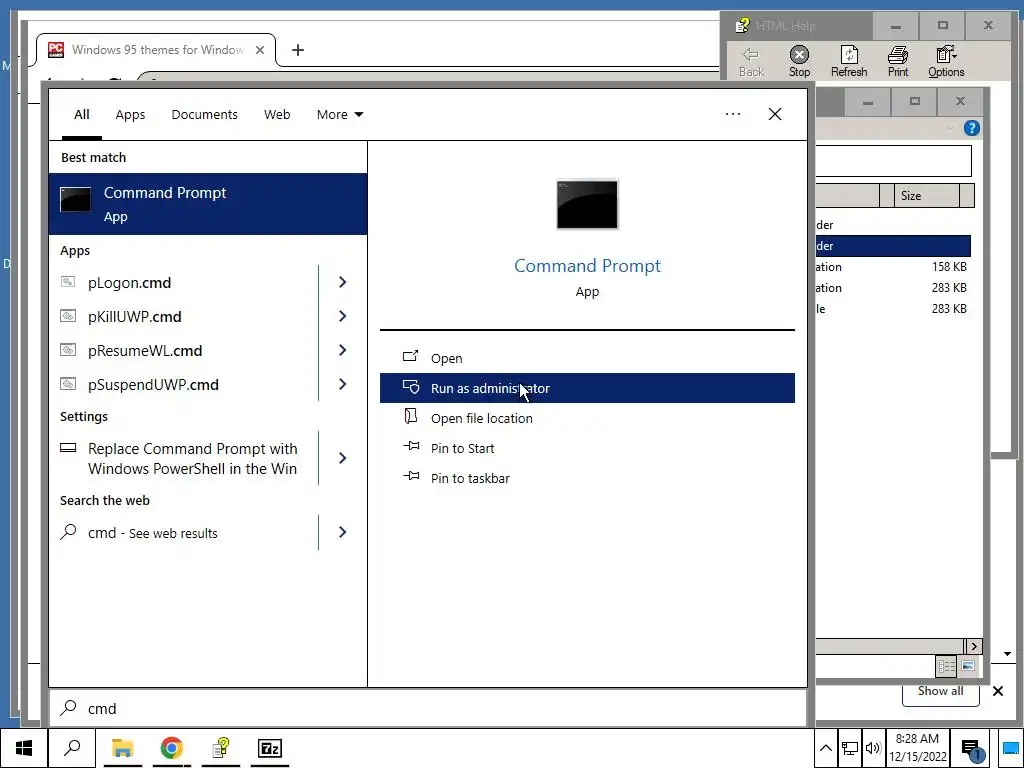This screenshot has height=768, width=1024.
Task: Choose Run as administrator
Action: [x=587, y=388]
